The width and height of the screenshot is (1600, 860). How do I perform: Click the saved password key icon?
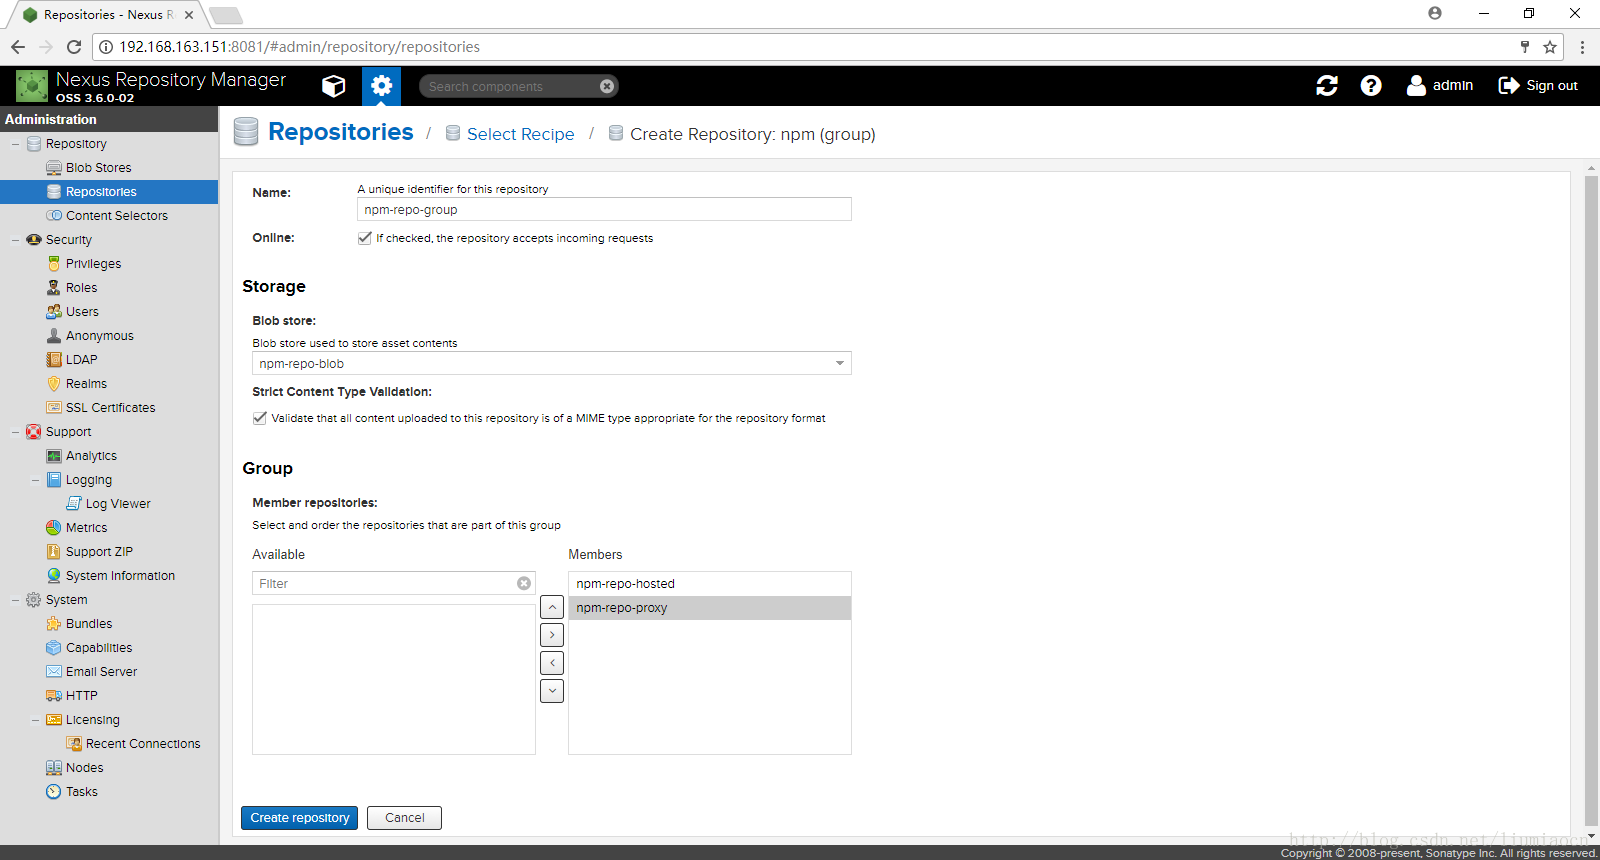(x=1525, y=47)
